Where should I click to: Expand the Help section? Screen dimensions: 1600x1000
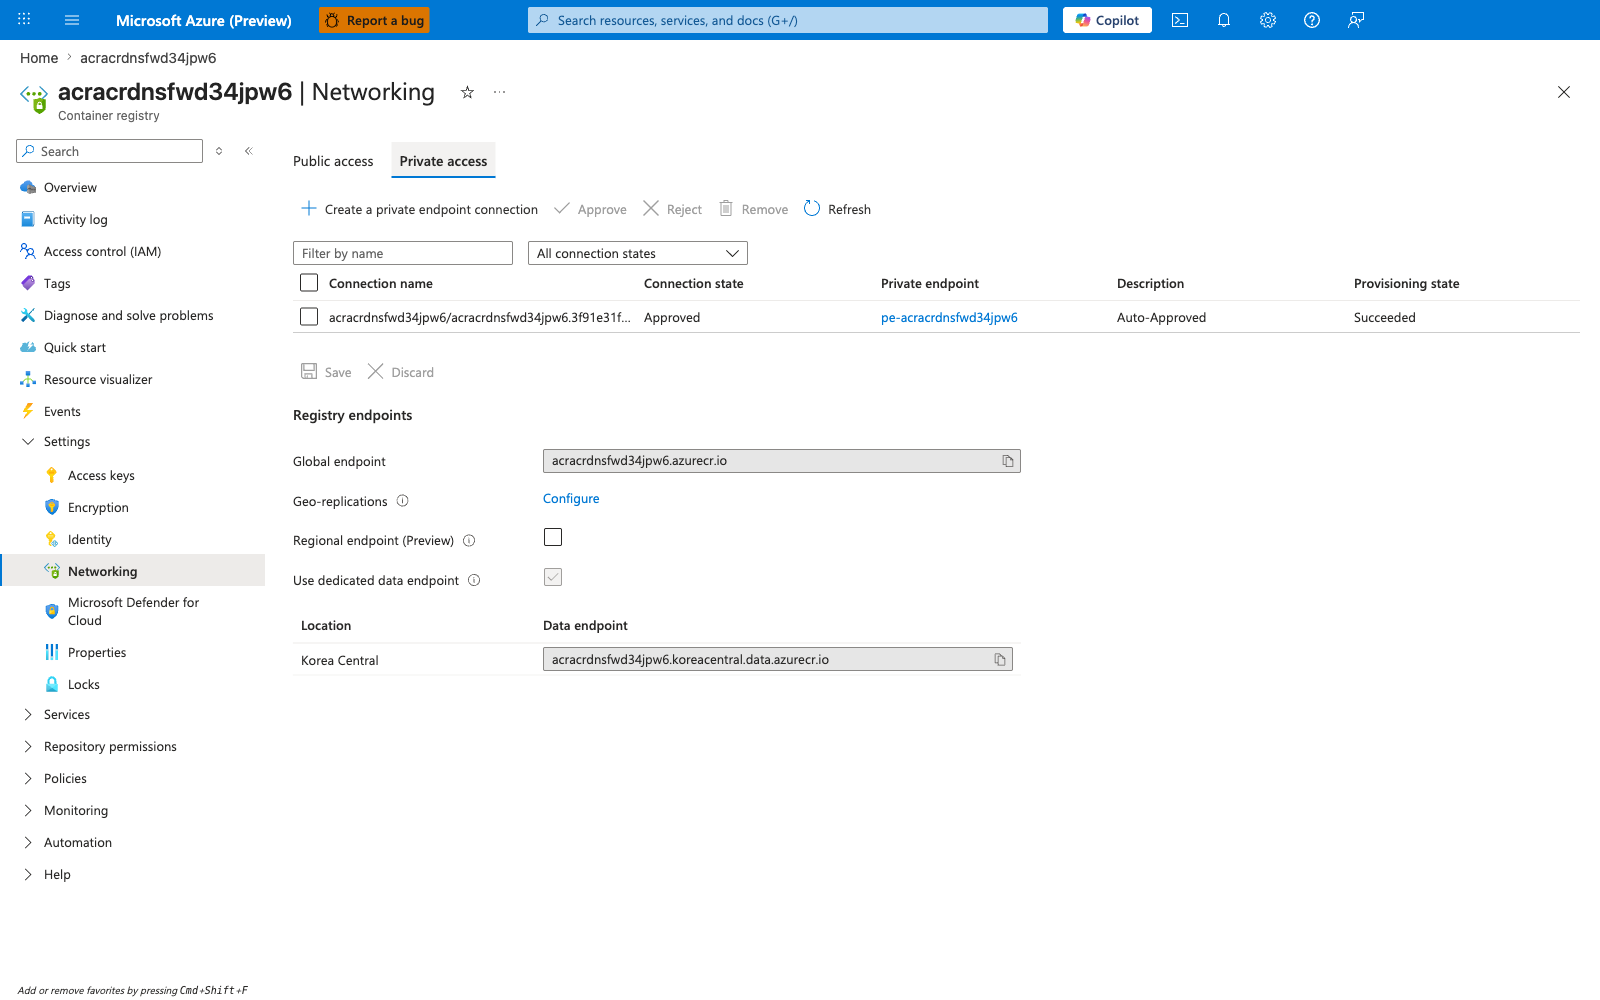28,874
